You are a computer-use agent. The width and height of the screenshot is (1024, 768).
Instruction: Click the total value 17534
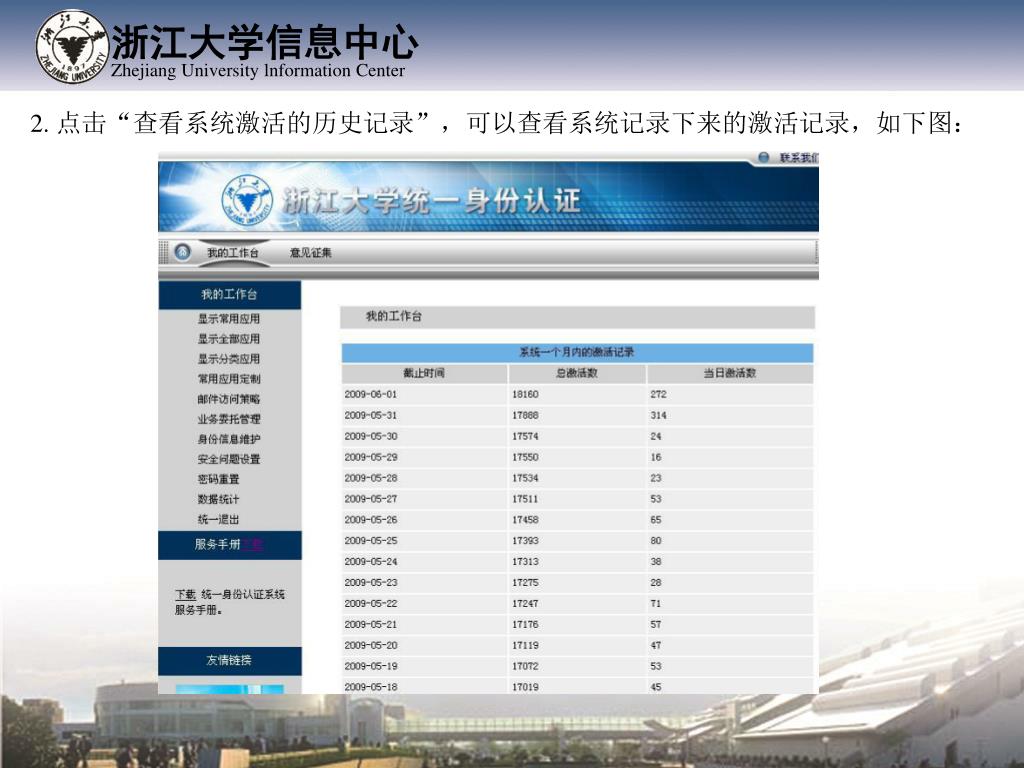click(x=525, y=478)
